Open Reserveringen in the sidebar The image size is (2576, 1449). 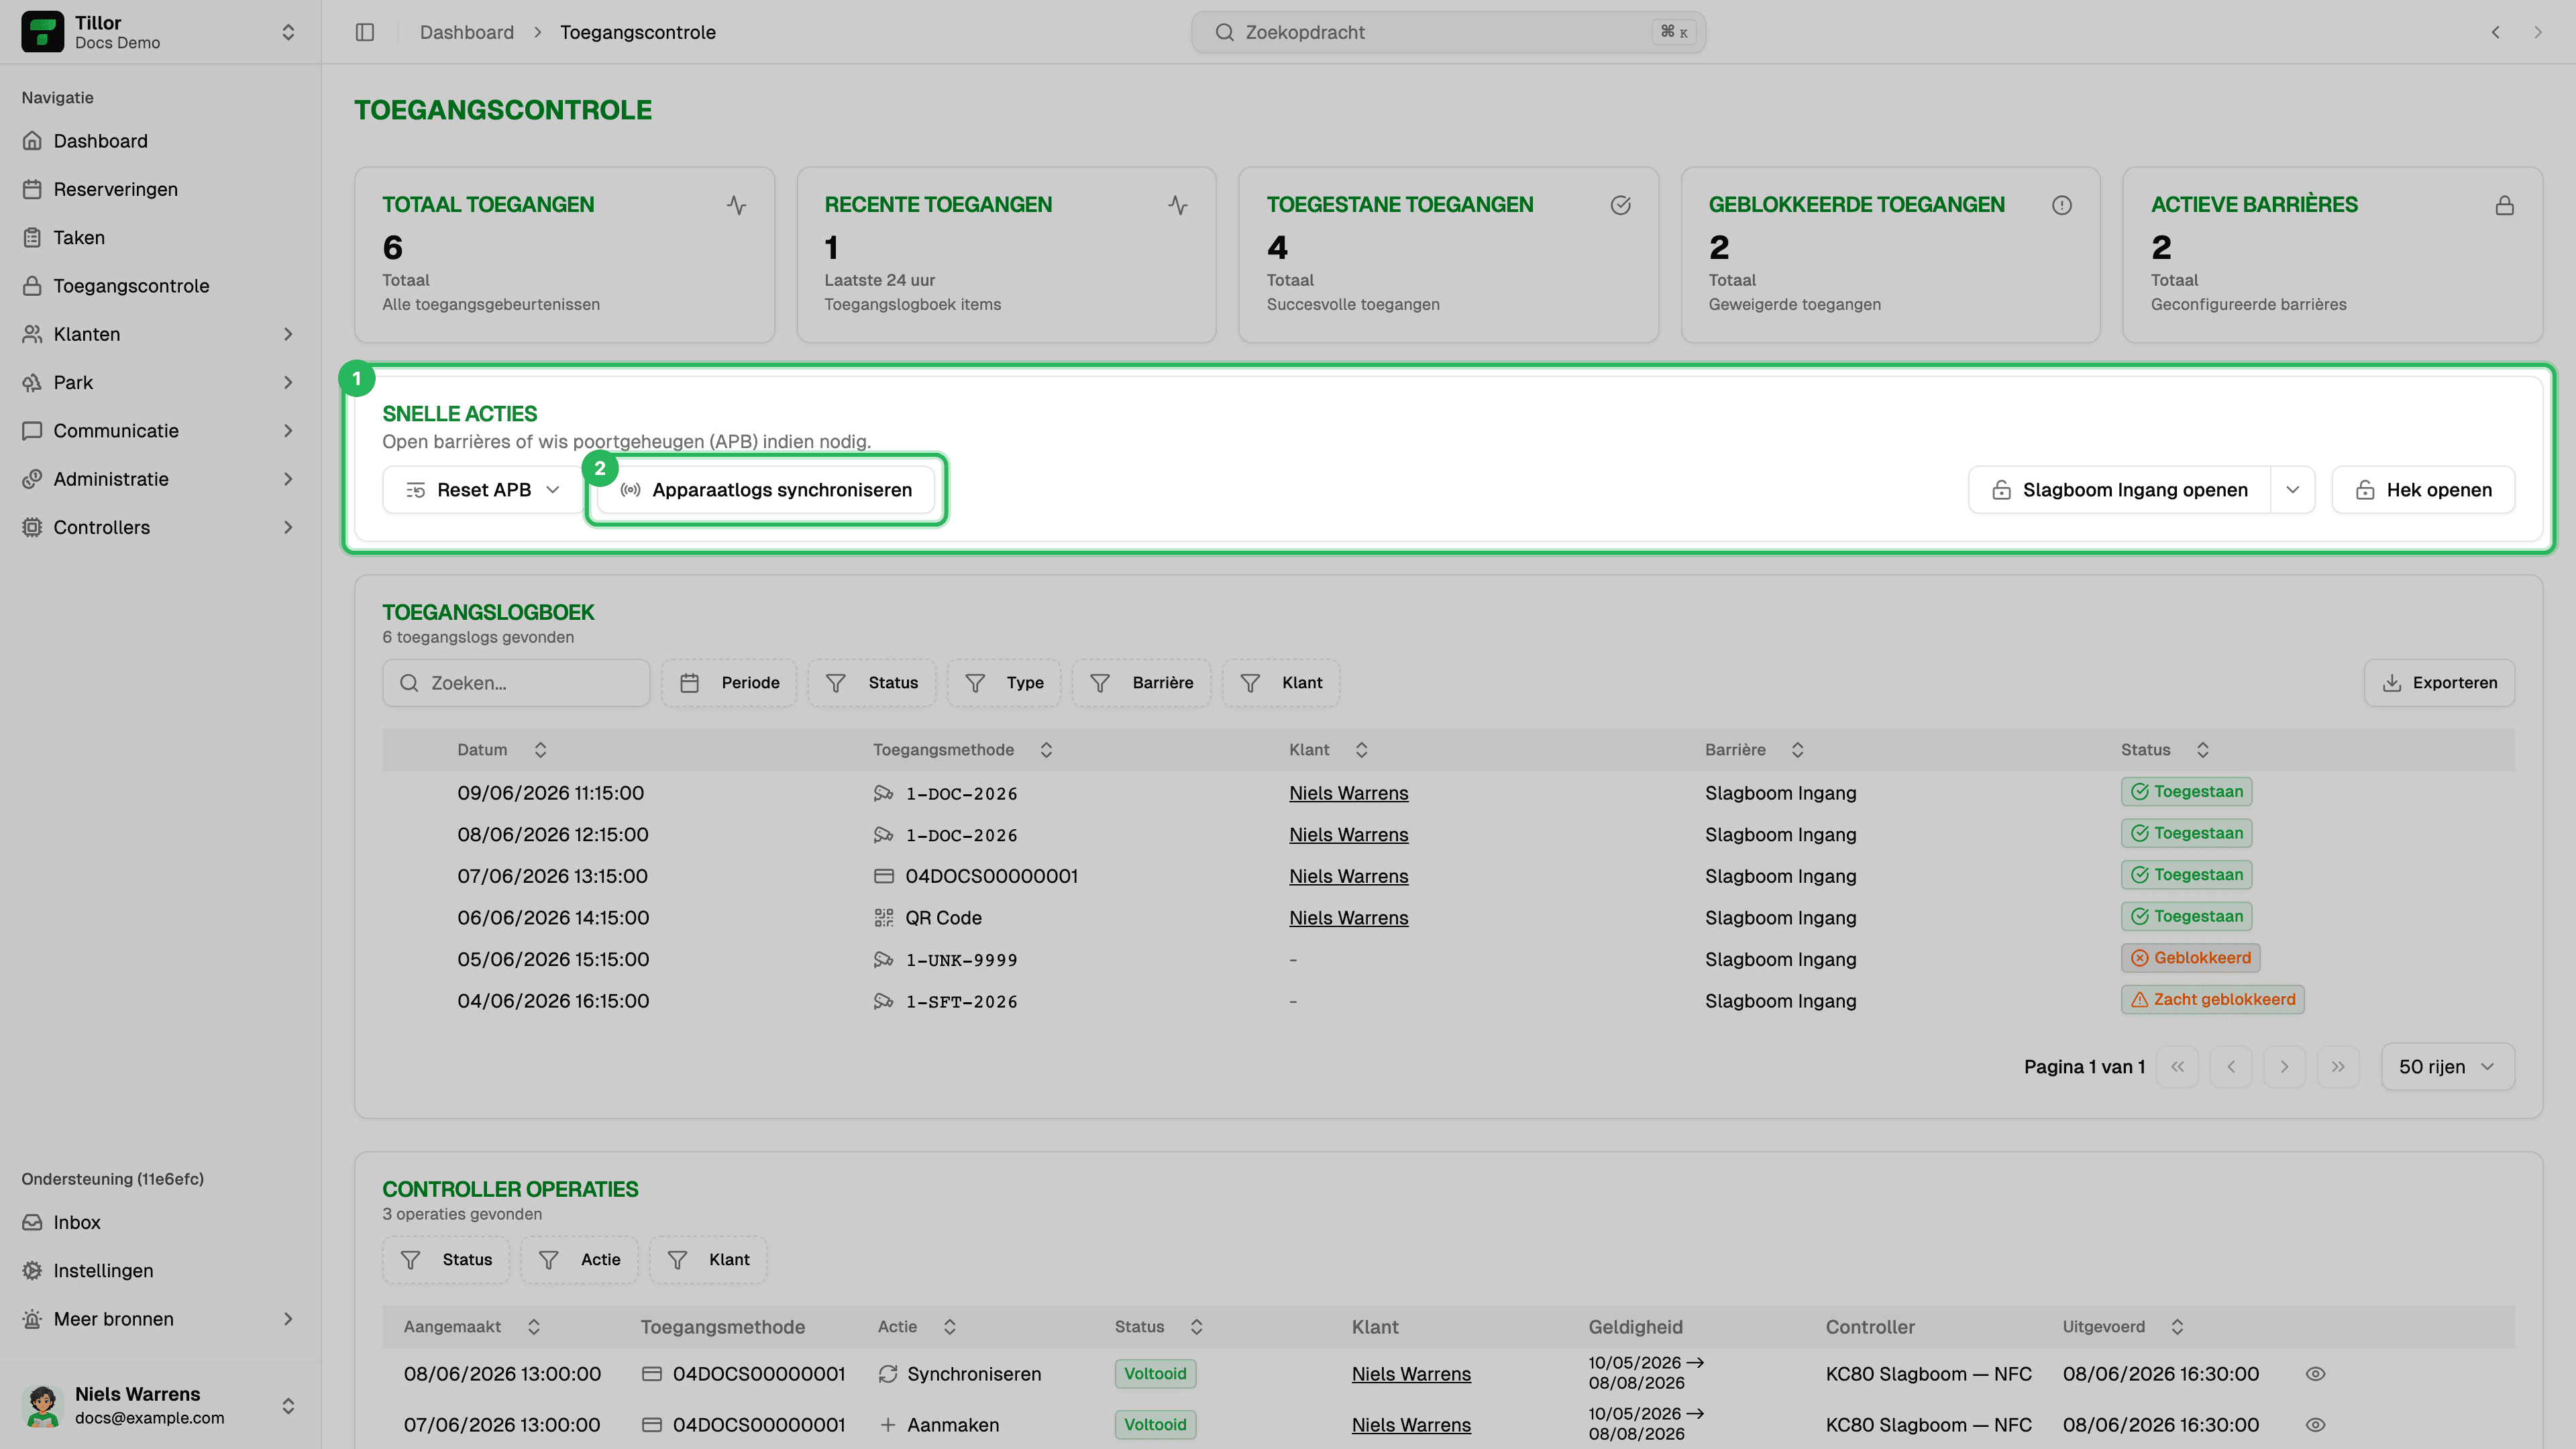click(160, 189)
